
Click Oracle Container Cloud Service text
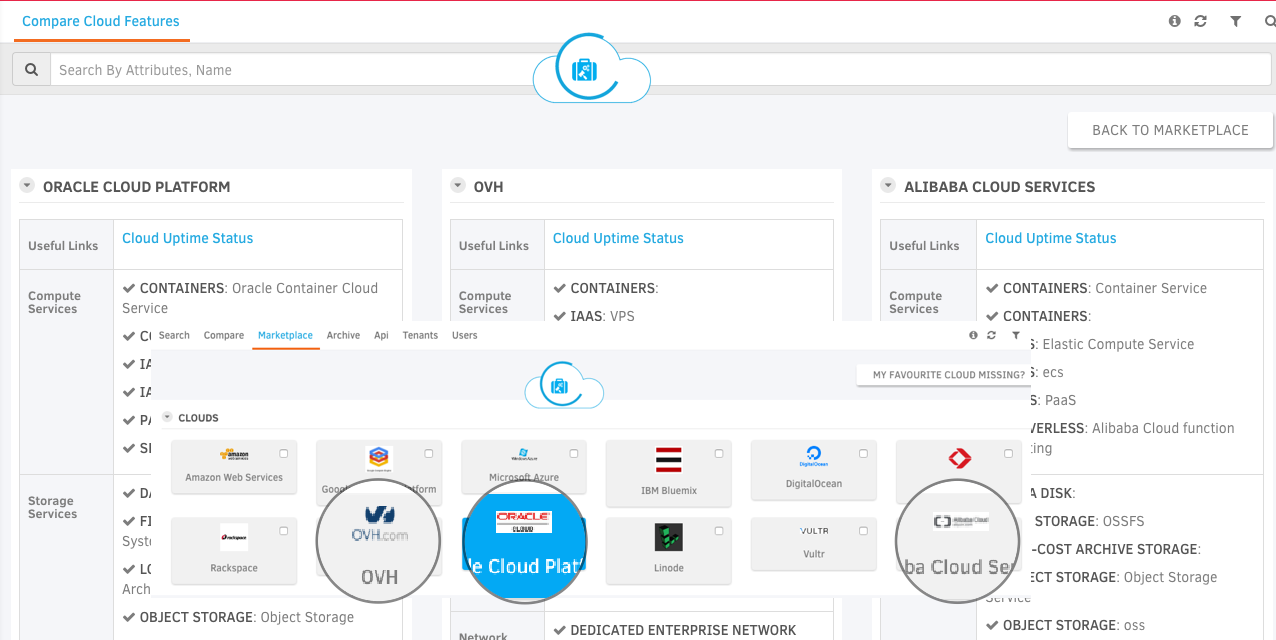click(x=250, y=298)
